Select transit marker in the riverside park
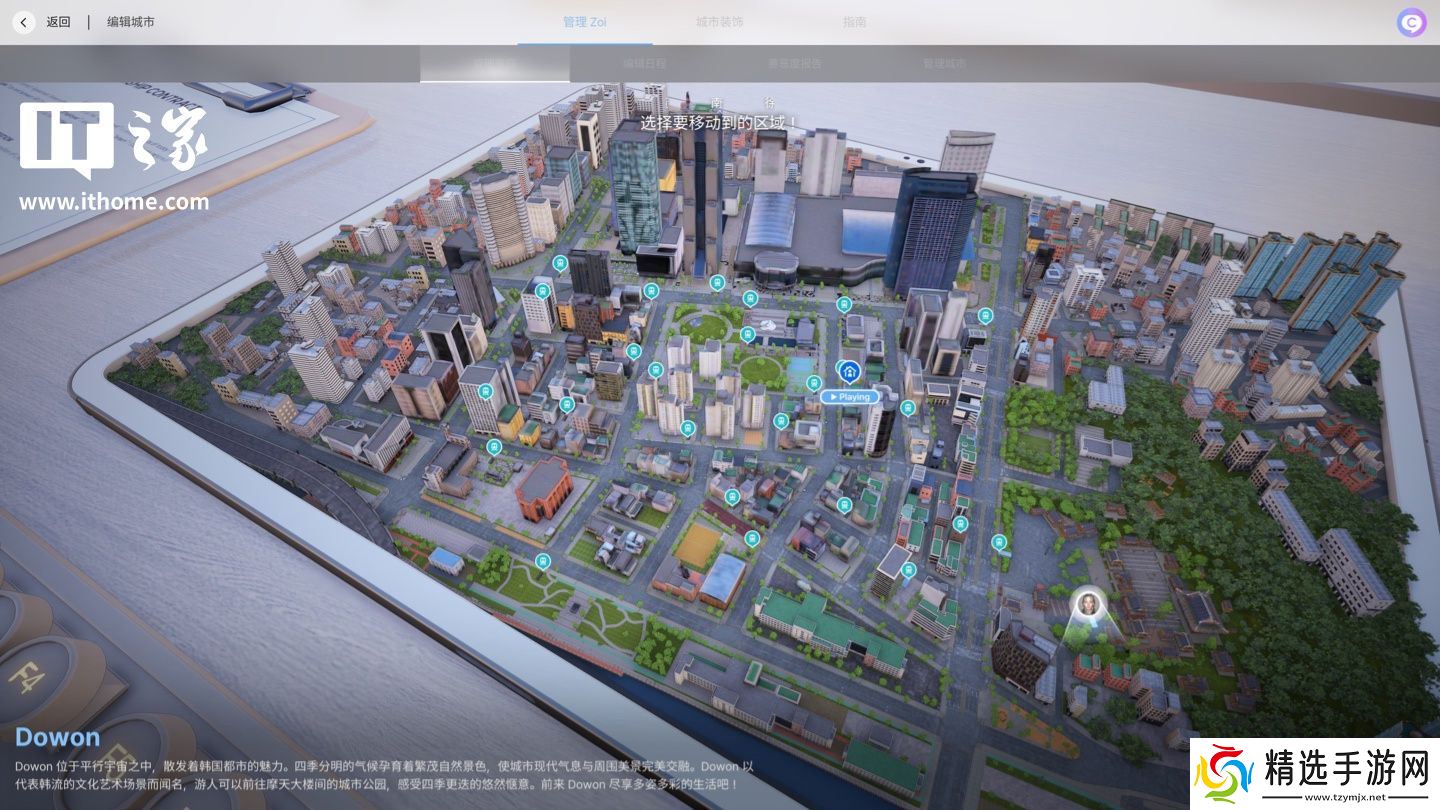The image size is (1440, 810). (543, 561)
